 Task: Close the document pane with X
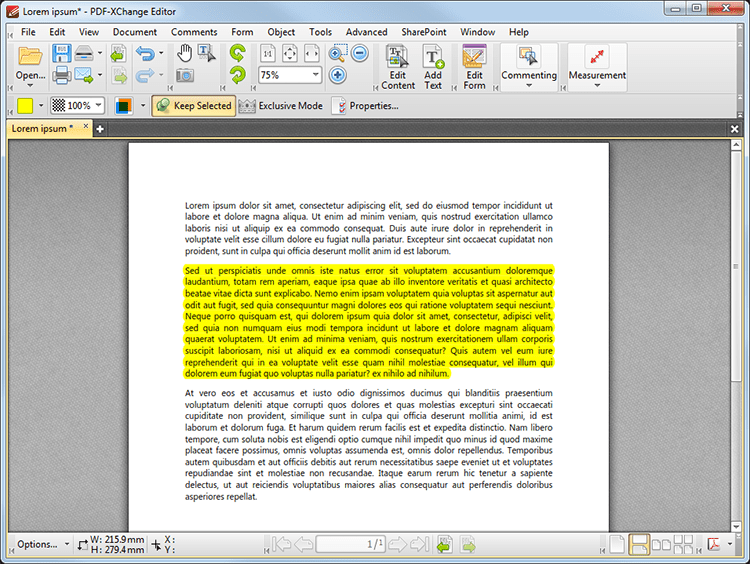(x=734, y=129)
